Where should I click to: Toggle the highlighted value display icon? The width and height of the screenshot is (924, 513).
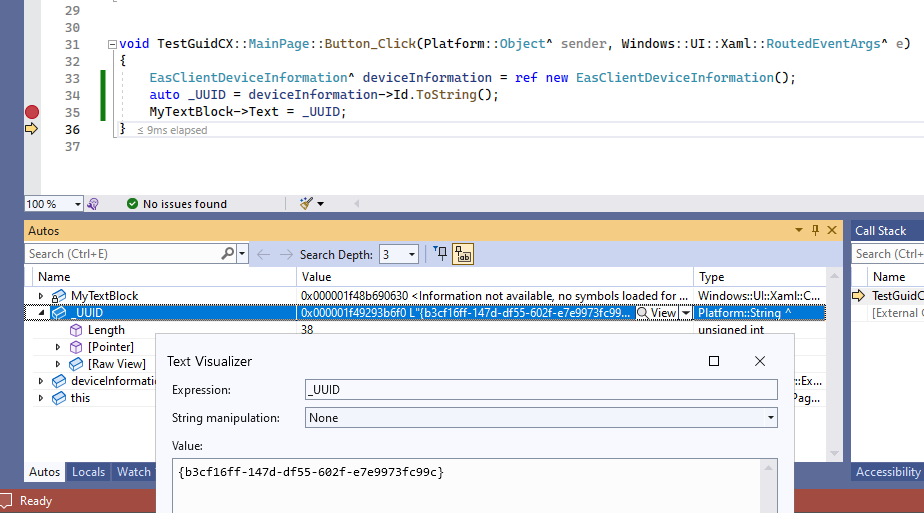(x=463, y=254)
